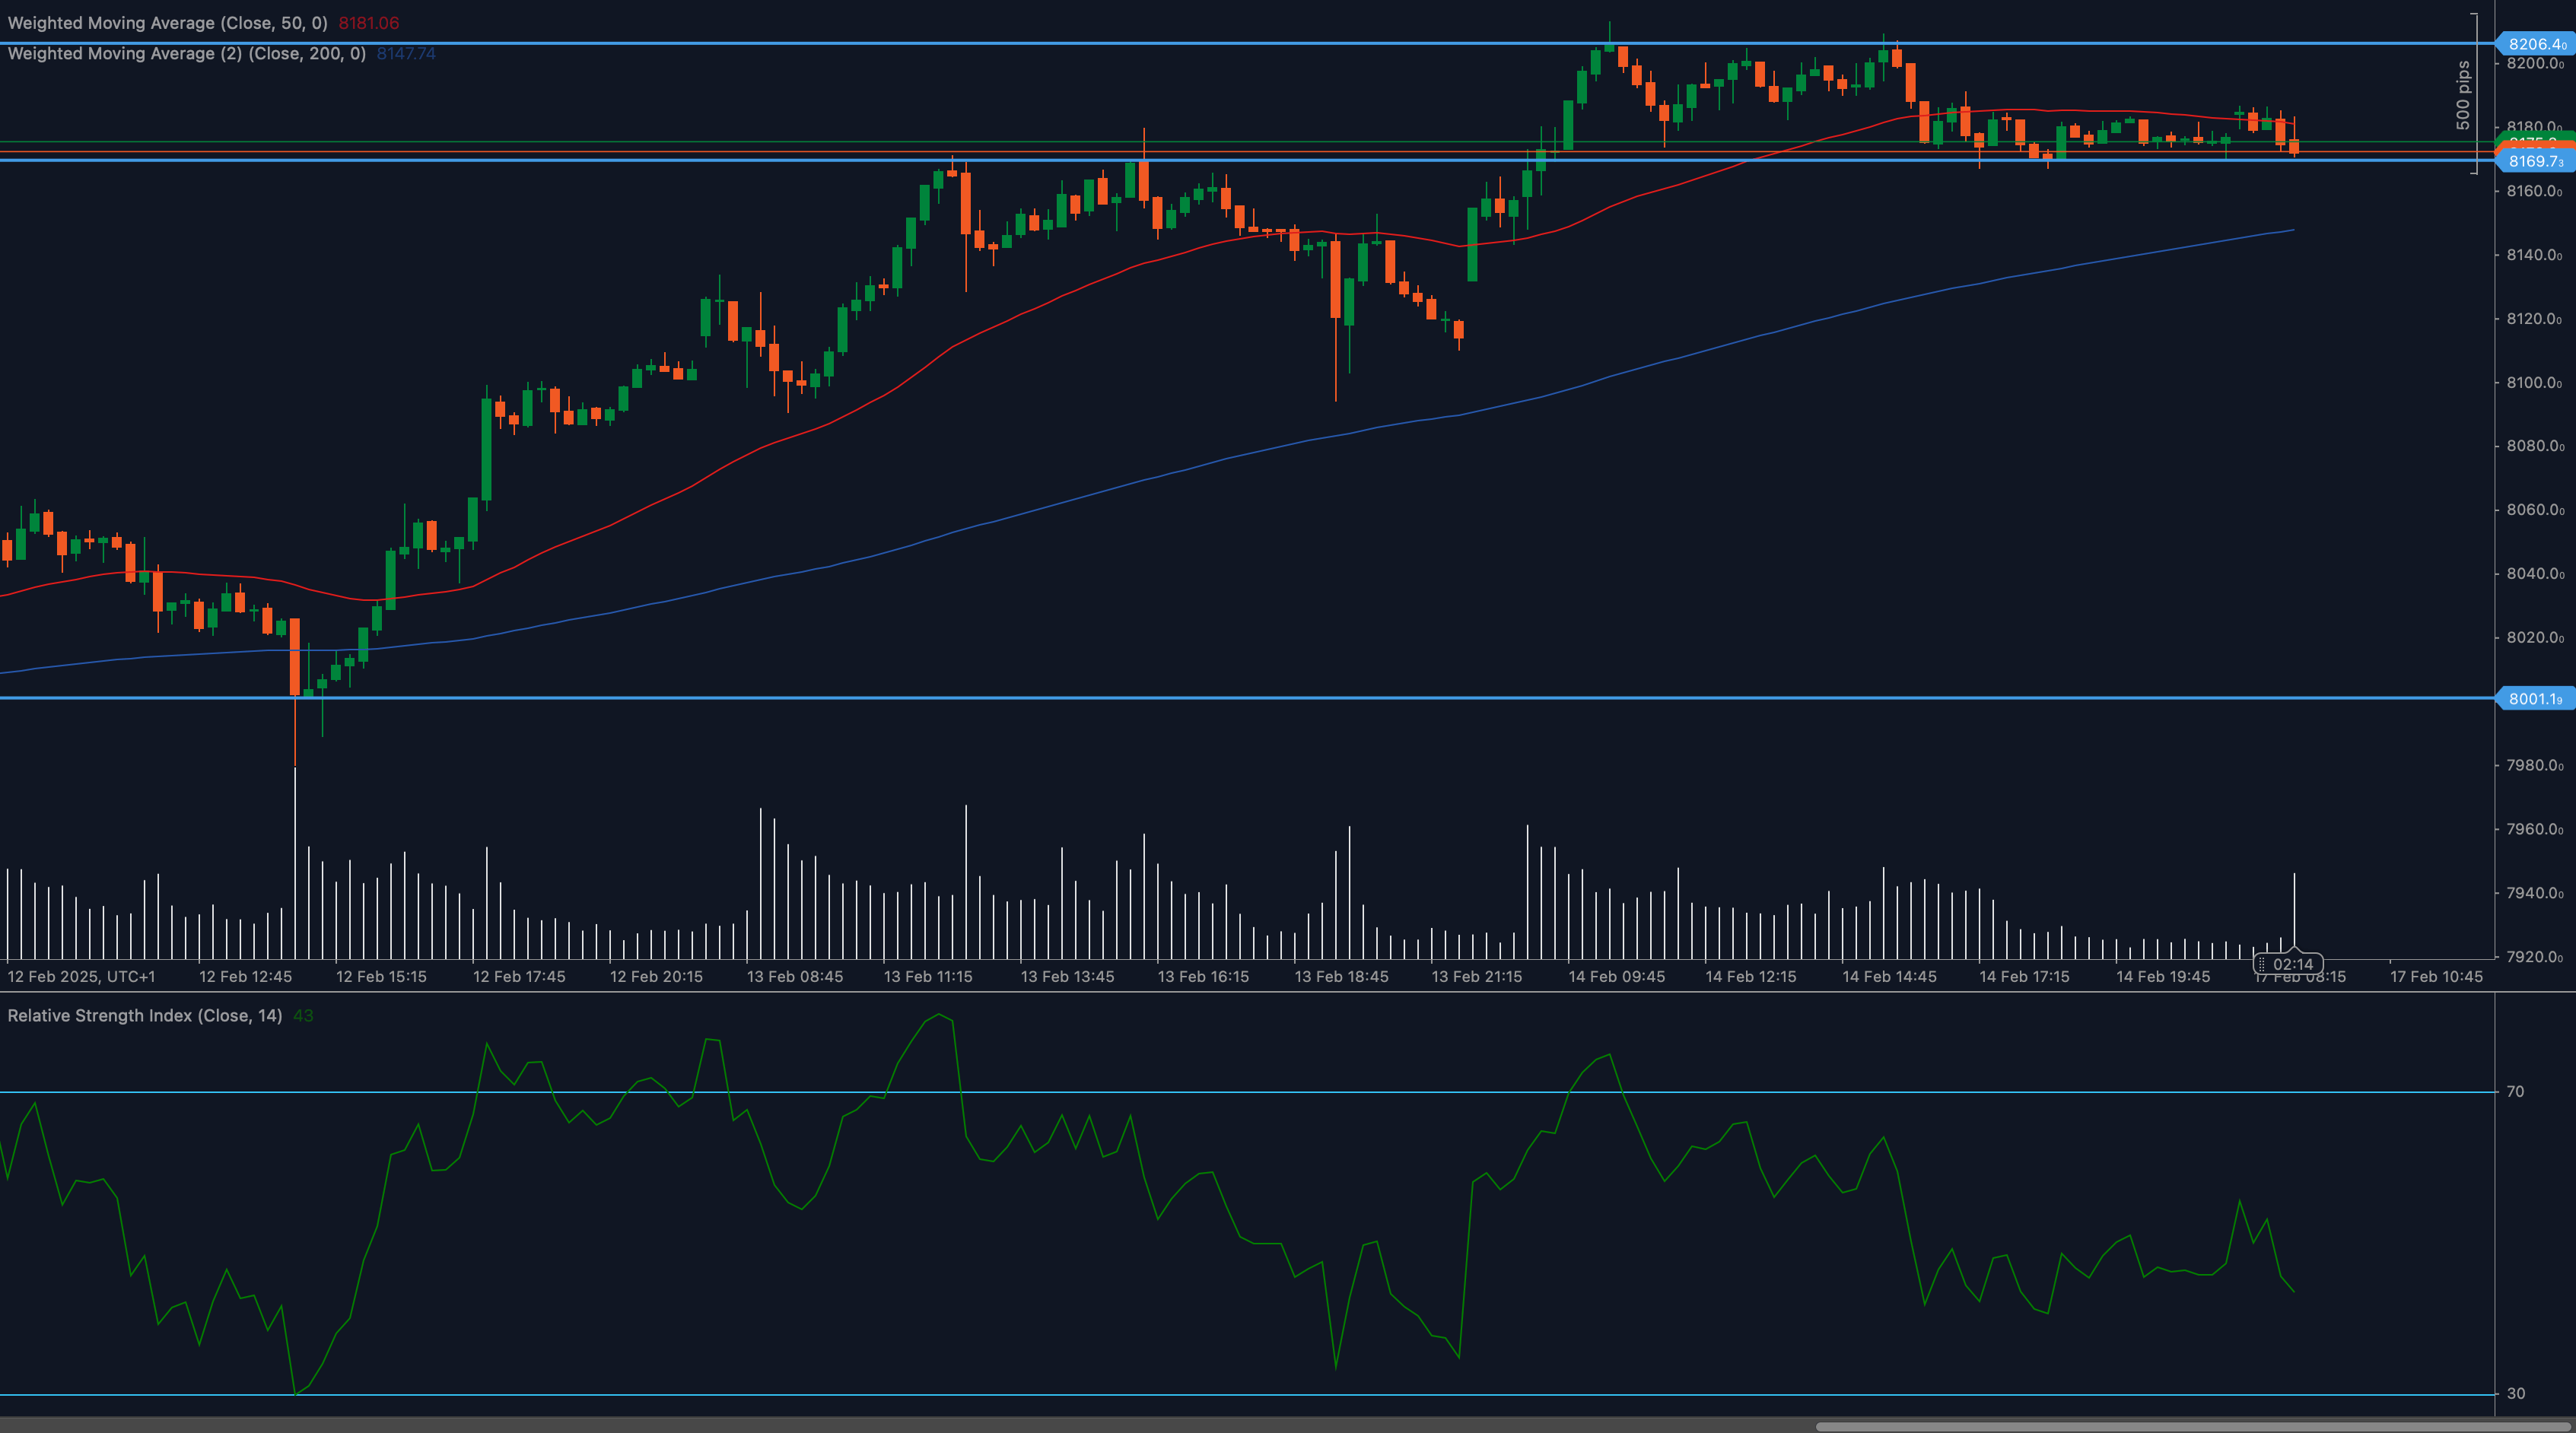Screen dimensions: 2576x1433
Task: Click the 17 Feb 10:45 time label
Action: pyautogui.click(x=2436, y=977)
